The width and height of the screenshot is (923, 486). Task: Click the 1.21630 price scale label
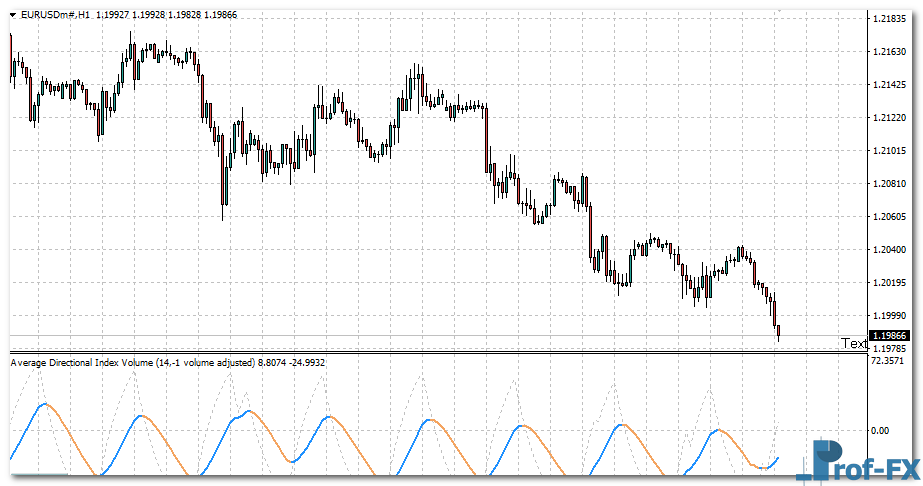889,52
